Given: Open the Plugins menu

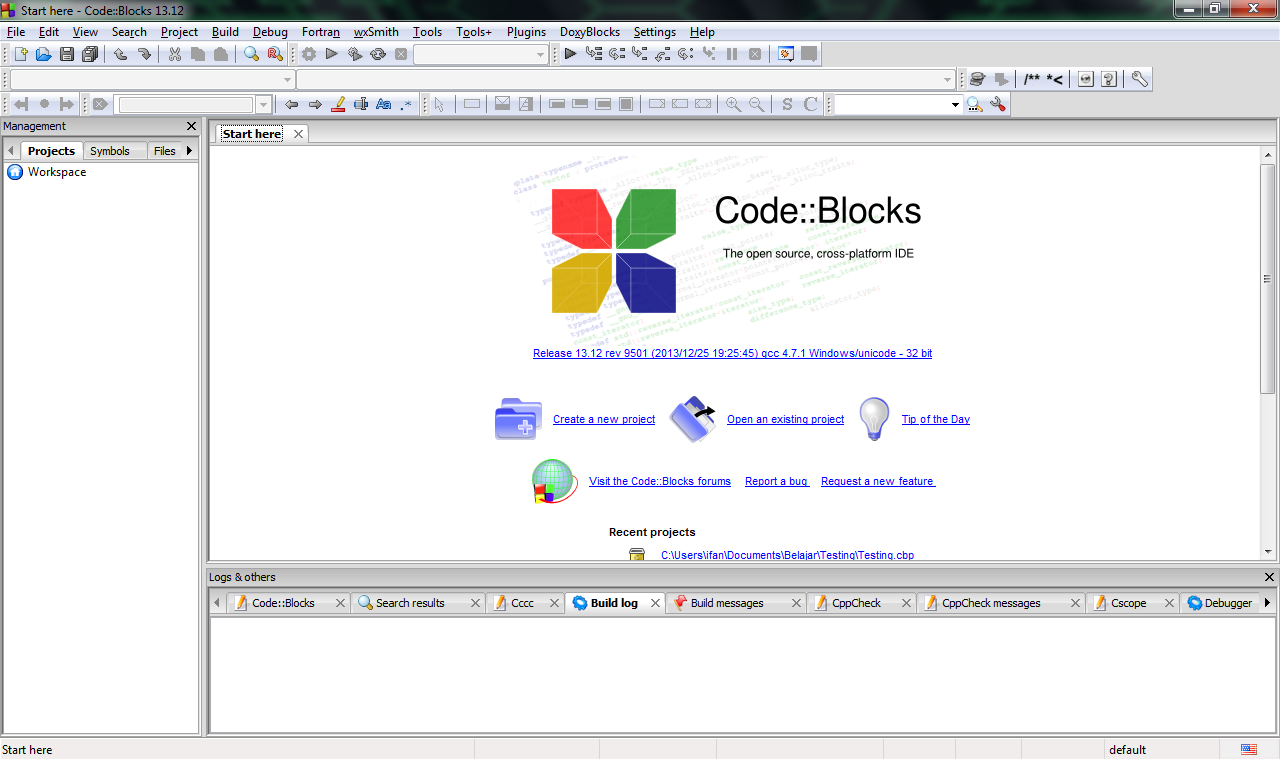Looking at the screenshot, I should [x=527, y=32].
